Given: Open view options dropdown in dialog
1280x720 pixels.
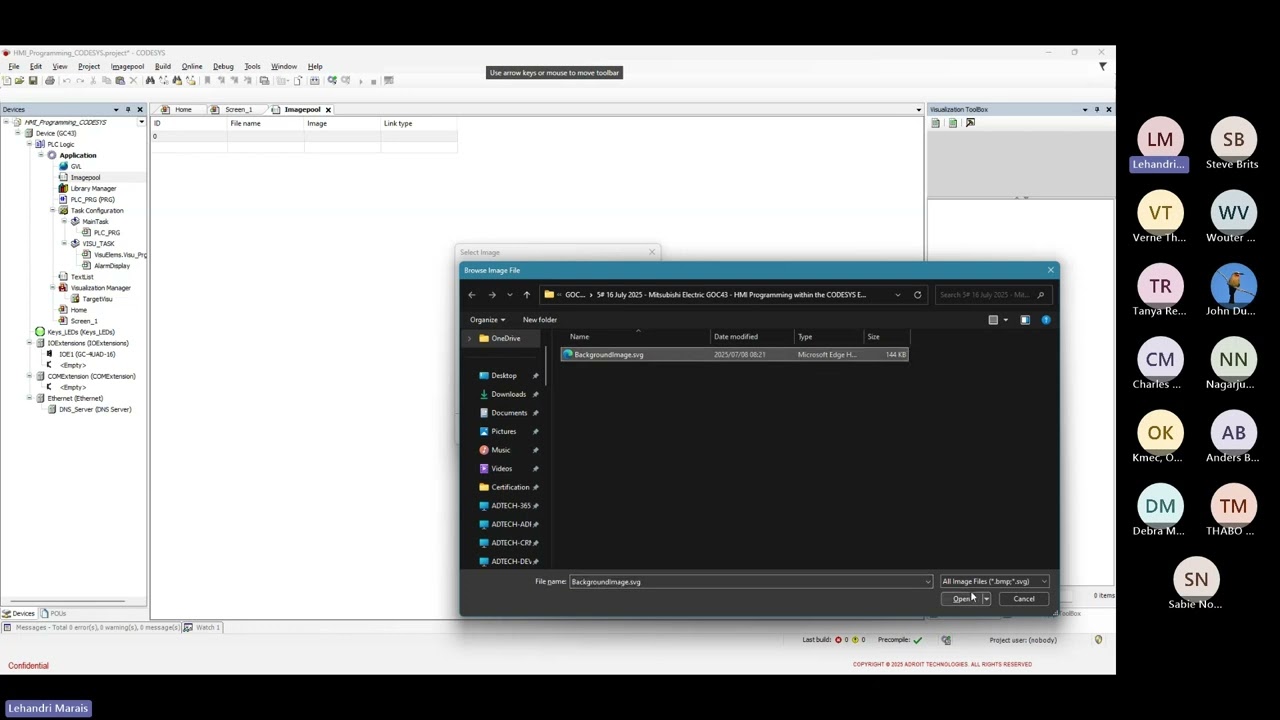Looking at the screenshot, I should 1006,320.
